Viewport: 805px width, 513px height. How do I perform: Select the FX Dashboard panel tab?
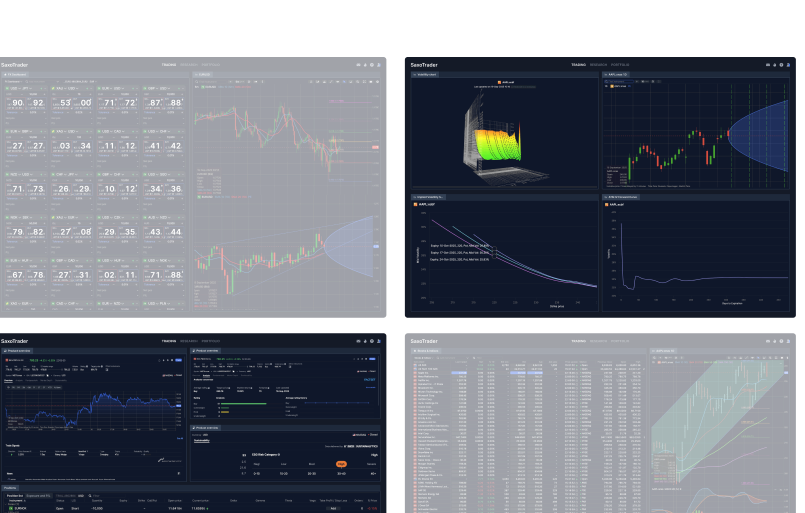(x=15, y=74)
